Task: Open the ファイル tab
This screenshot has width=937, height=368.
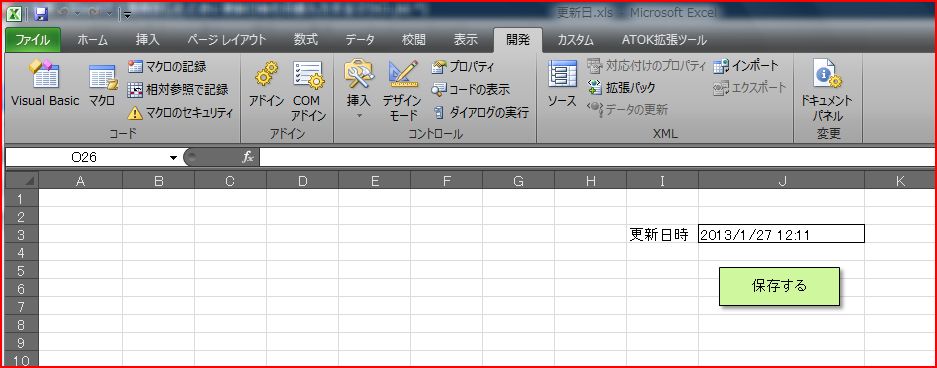Action: 33,40
